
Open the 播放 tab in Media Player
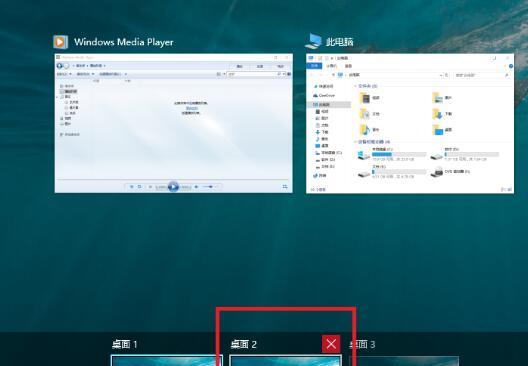[x=239, y=66]
